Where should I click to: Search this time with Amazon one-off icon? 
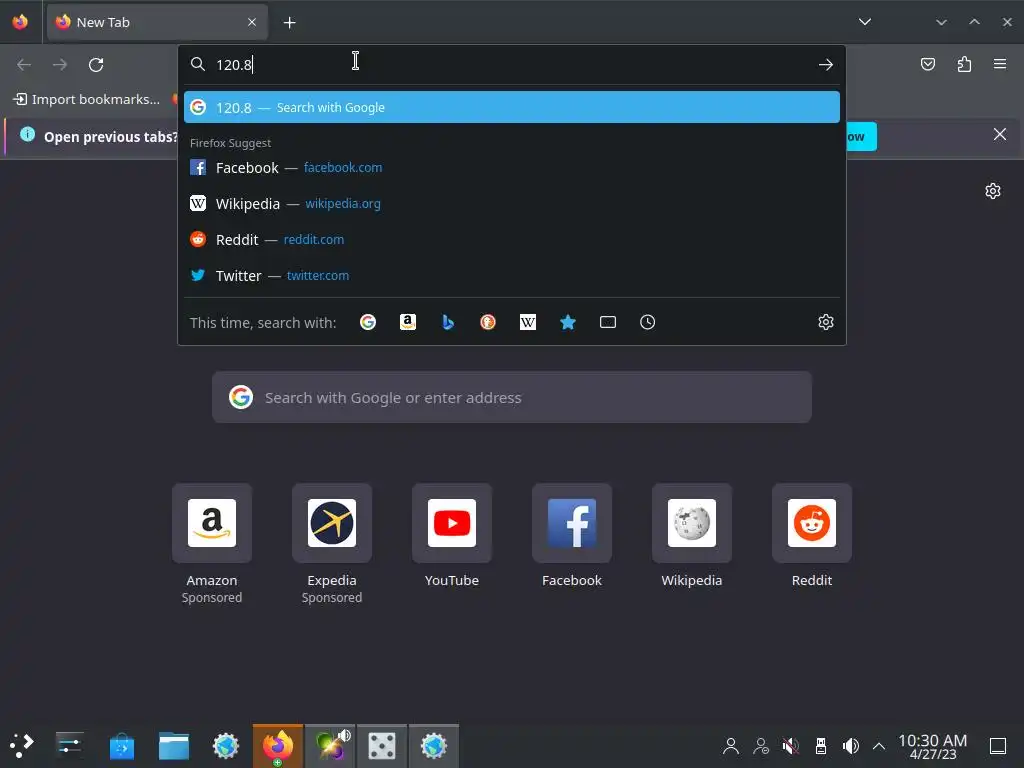(x=408, y=322)
